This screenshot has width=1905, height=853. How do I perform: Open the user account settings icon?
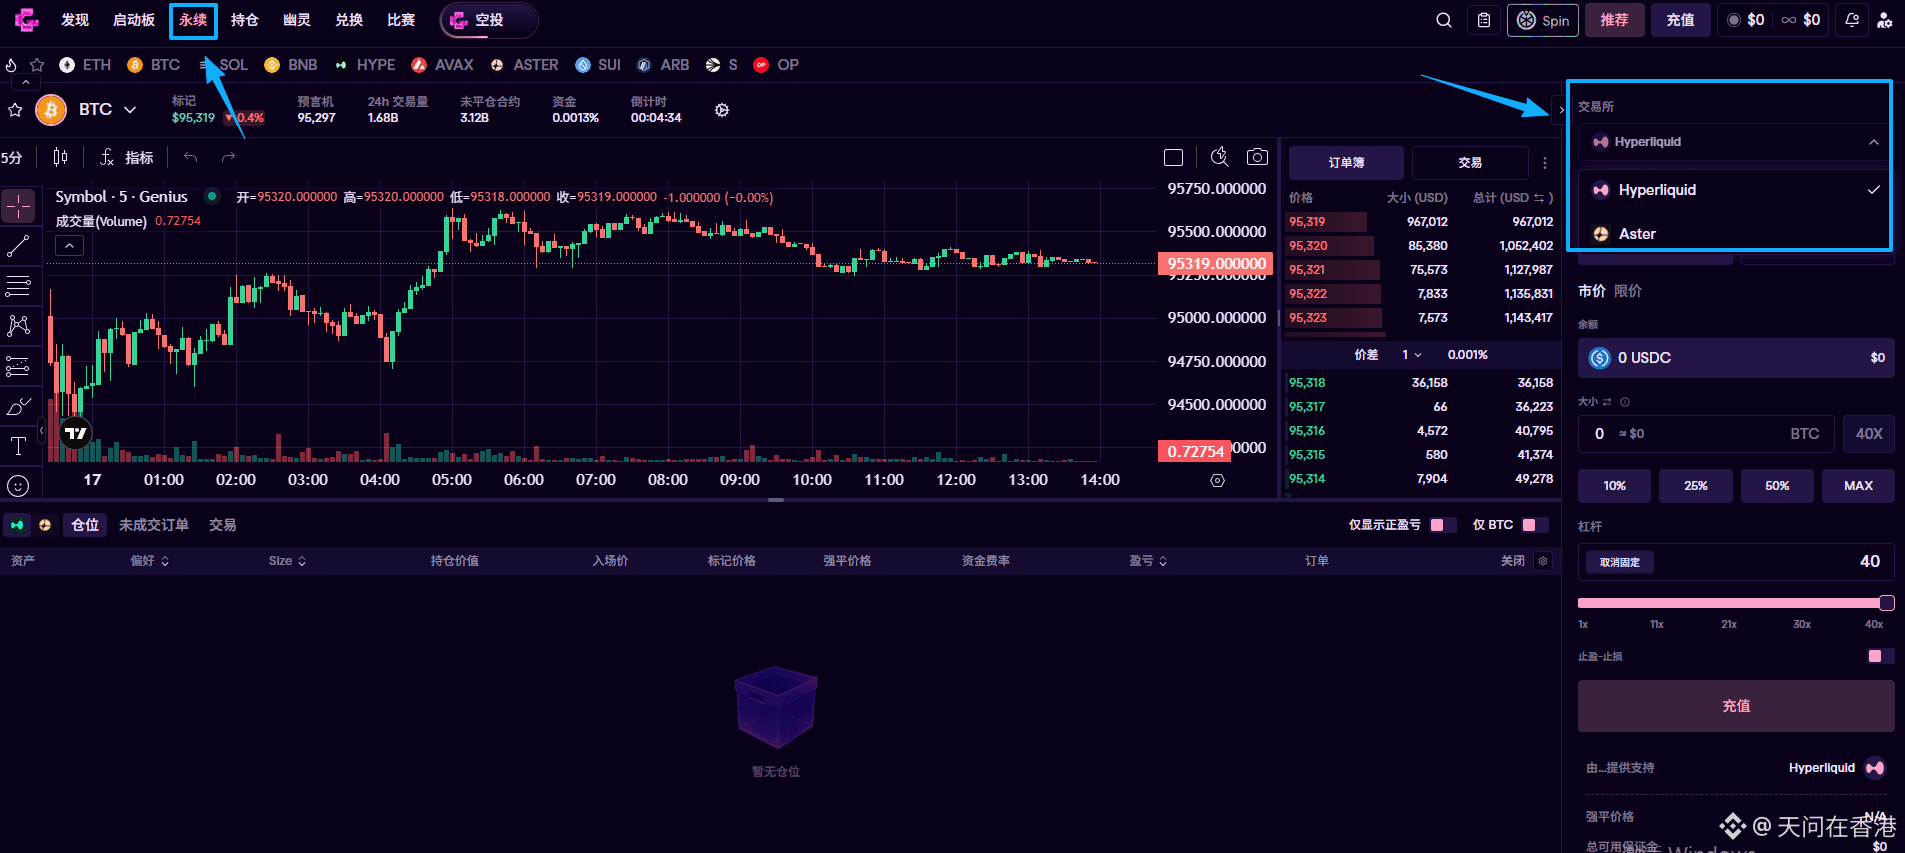[x=1884, y=20]
